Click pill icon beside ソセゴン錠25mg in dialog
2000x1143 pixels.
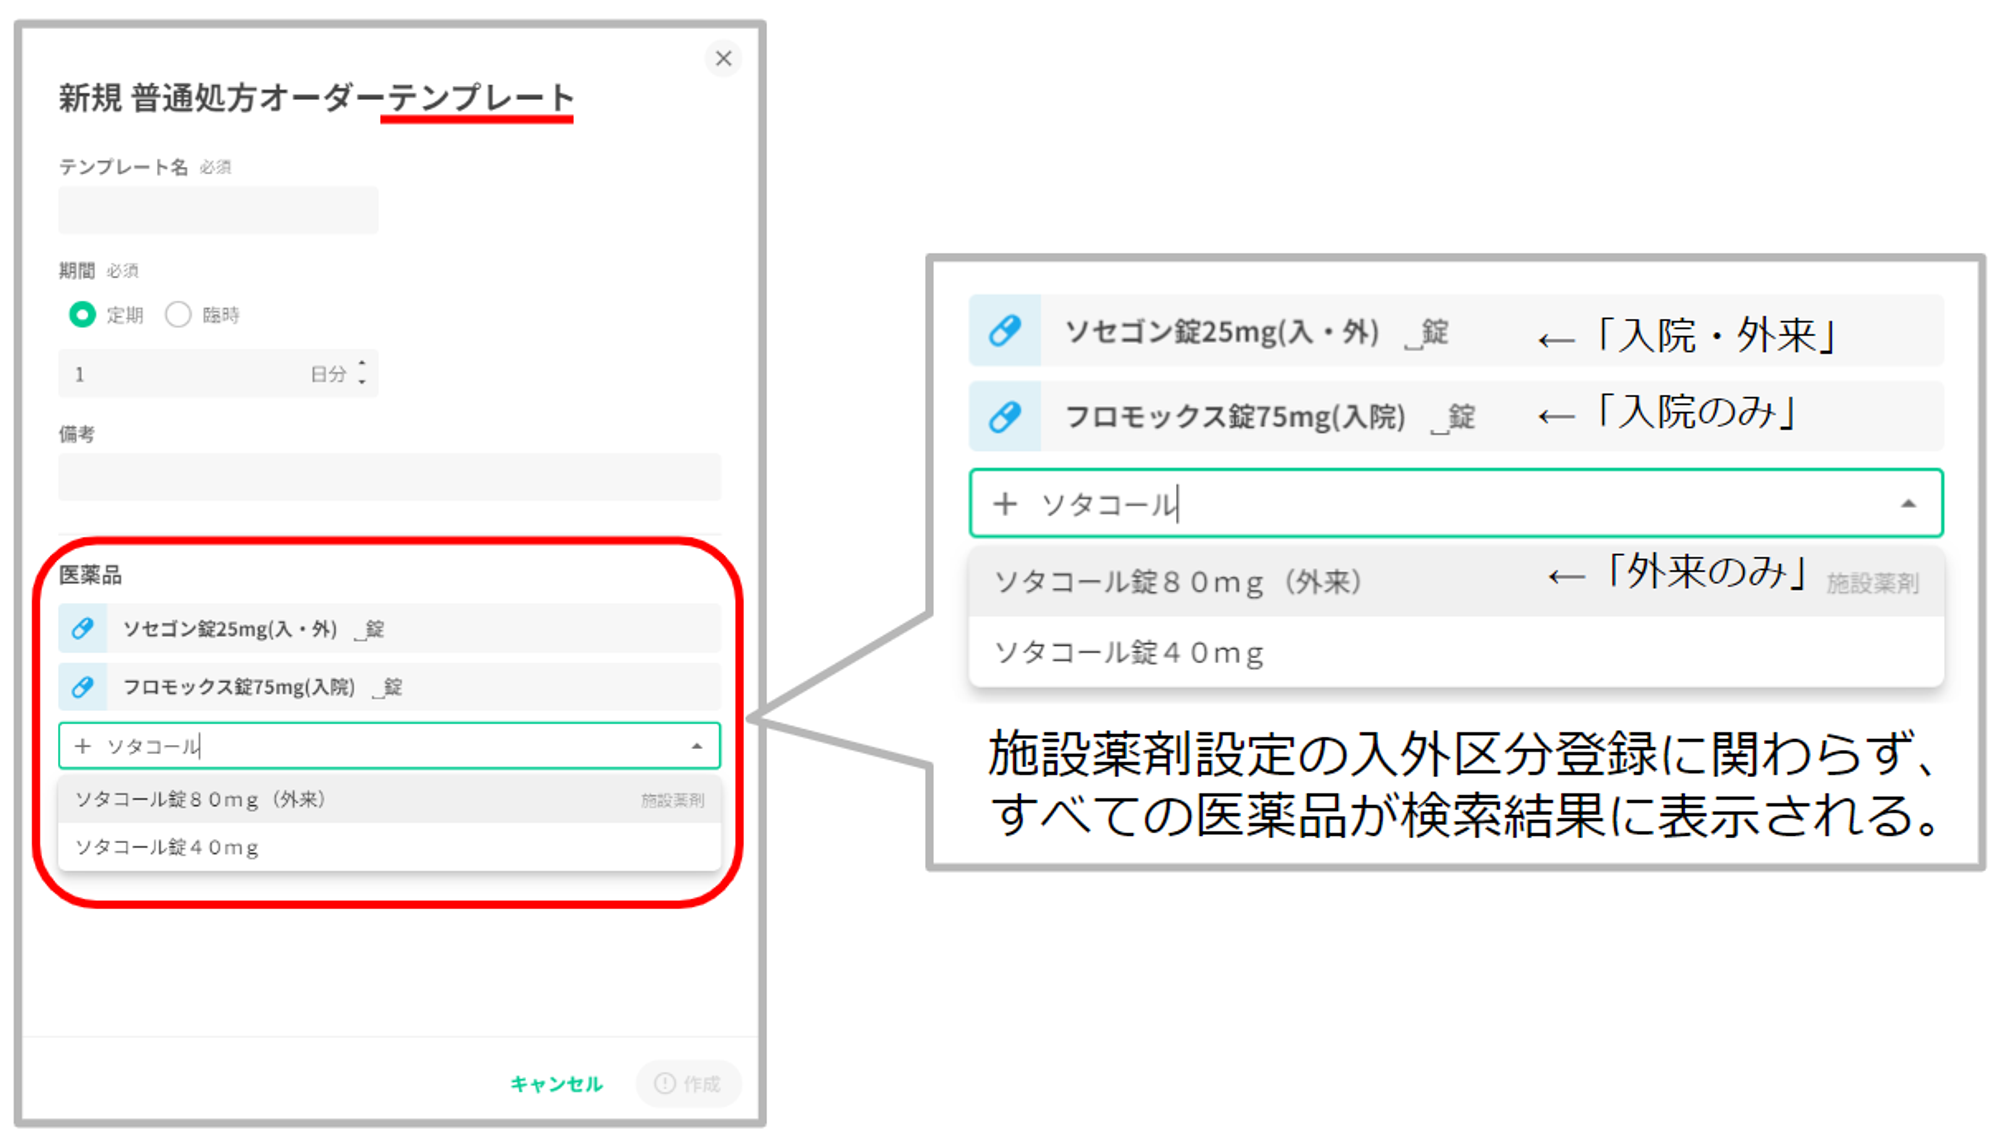[x=83, y=628]
